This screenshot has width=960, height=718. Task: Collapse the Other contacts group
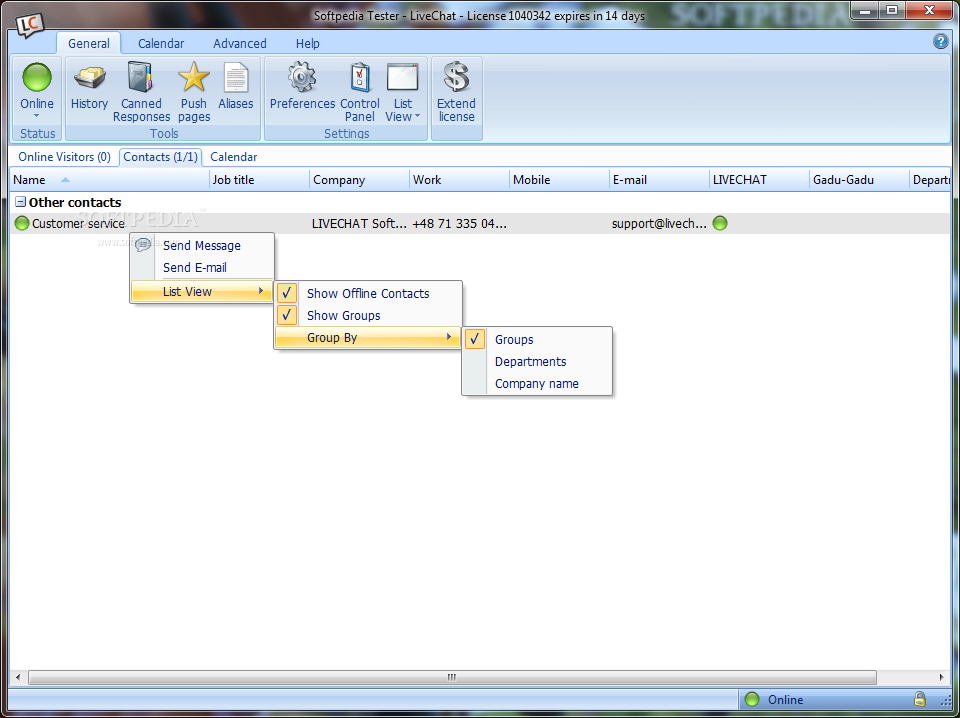20,201
